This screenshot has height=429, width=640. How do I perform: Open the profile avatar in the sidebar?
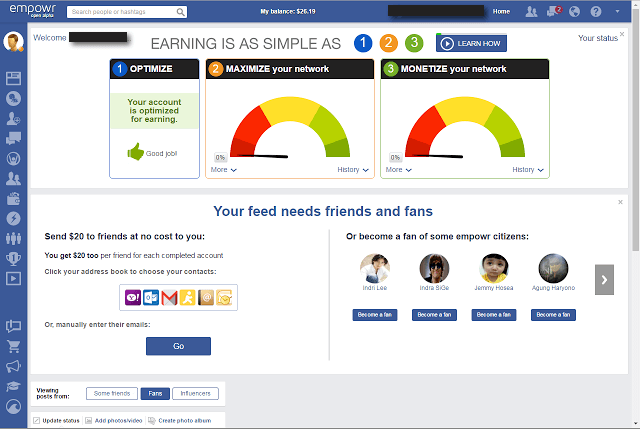tap(13, 42)
